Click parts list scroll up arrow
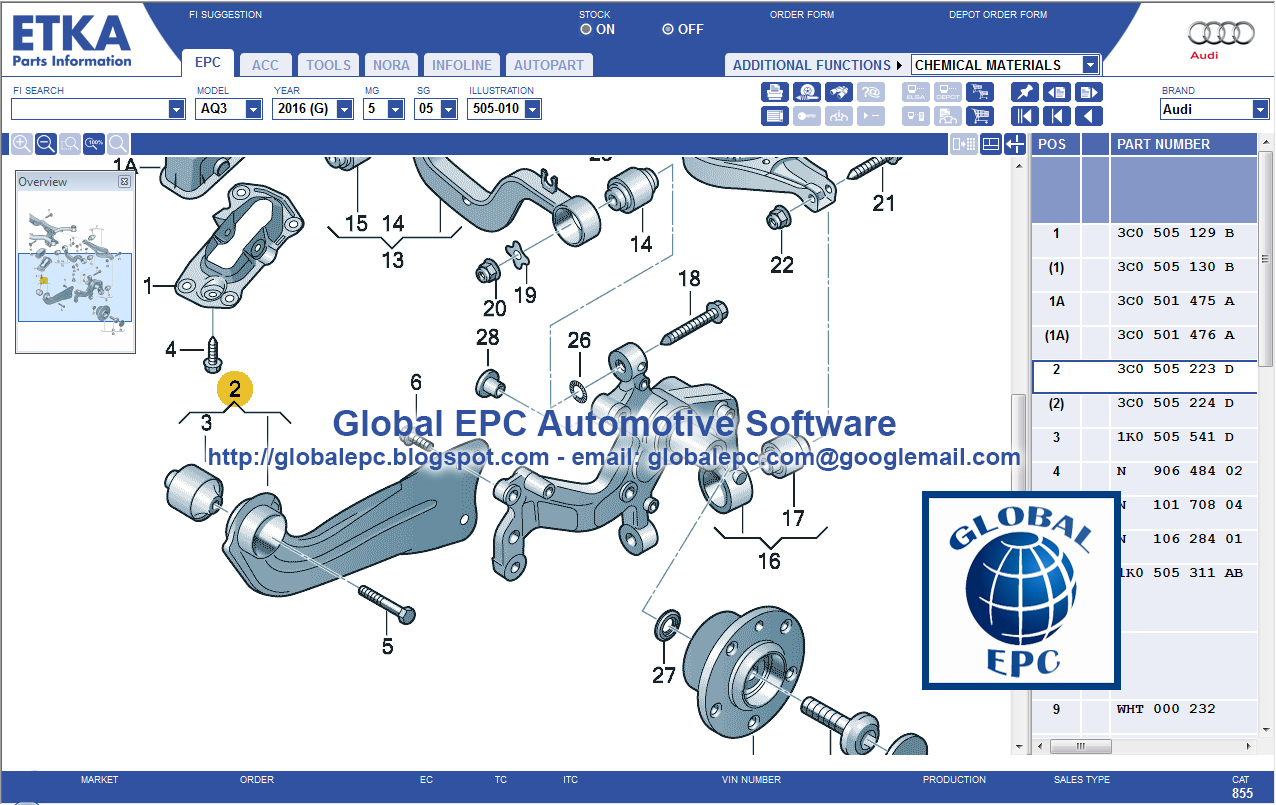Image resolution: width=1276 pixels, height=805 pixels. (x=1266, y=143)
